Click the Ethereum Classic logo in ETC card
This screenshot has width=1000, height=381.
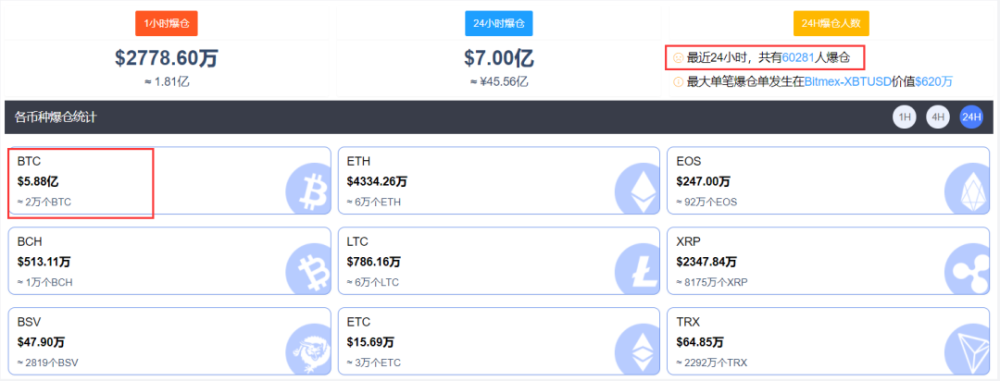pyautogui.click(x=637, y=350)
